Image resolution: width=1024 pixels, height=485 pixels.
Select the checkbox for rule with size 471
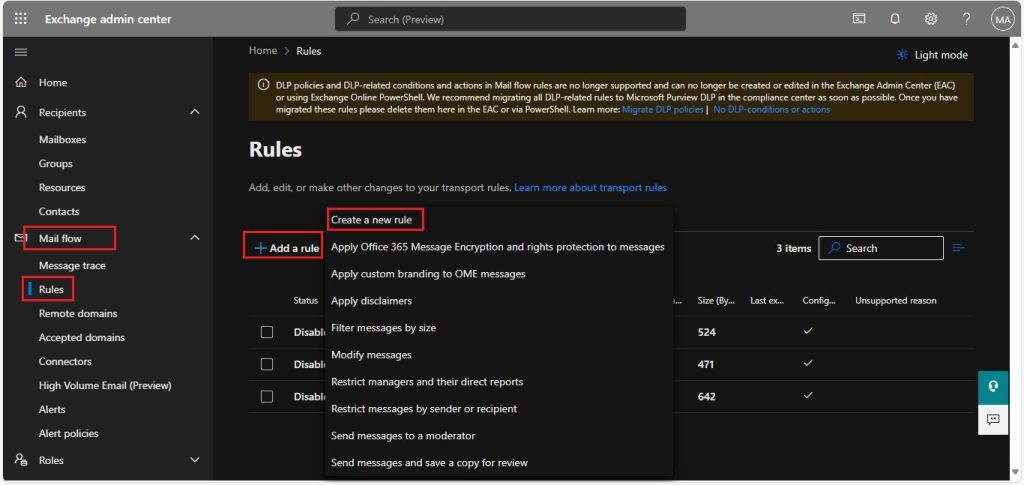266,364
